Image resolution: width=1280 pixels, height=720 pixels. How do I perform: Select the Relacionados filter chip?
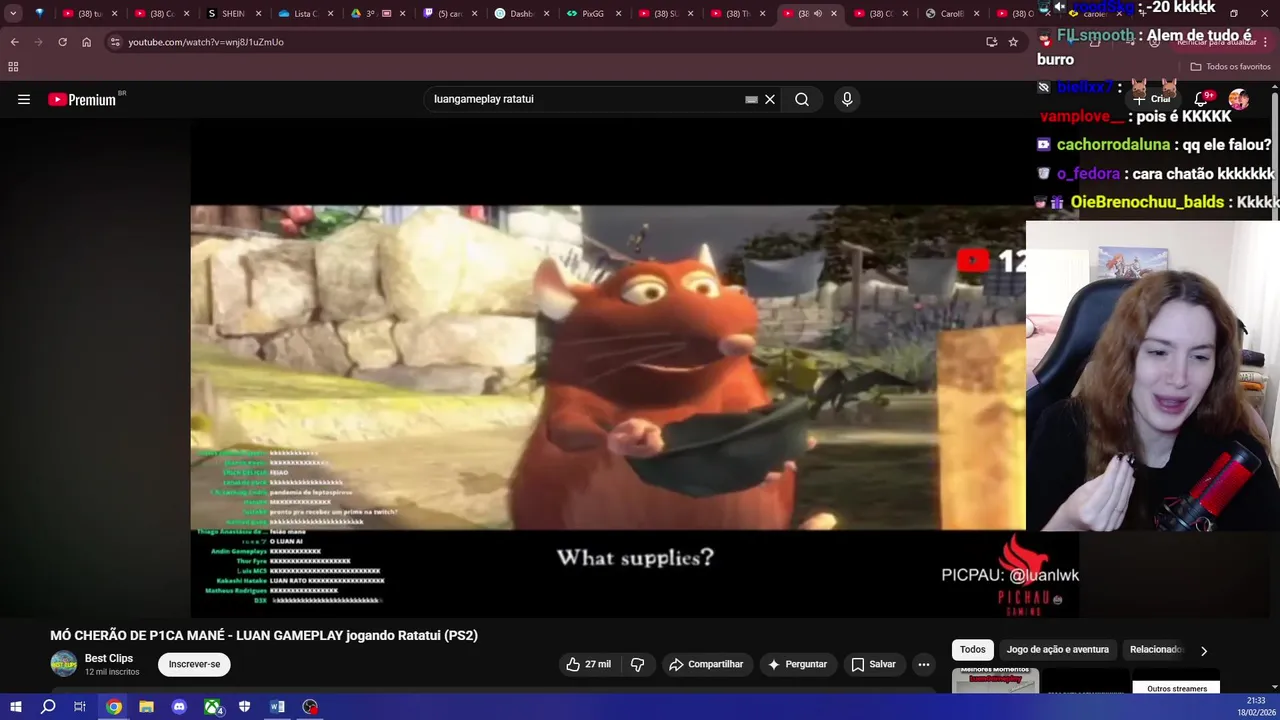pyautogui.click(x=1156, y=650)
